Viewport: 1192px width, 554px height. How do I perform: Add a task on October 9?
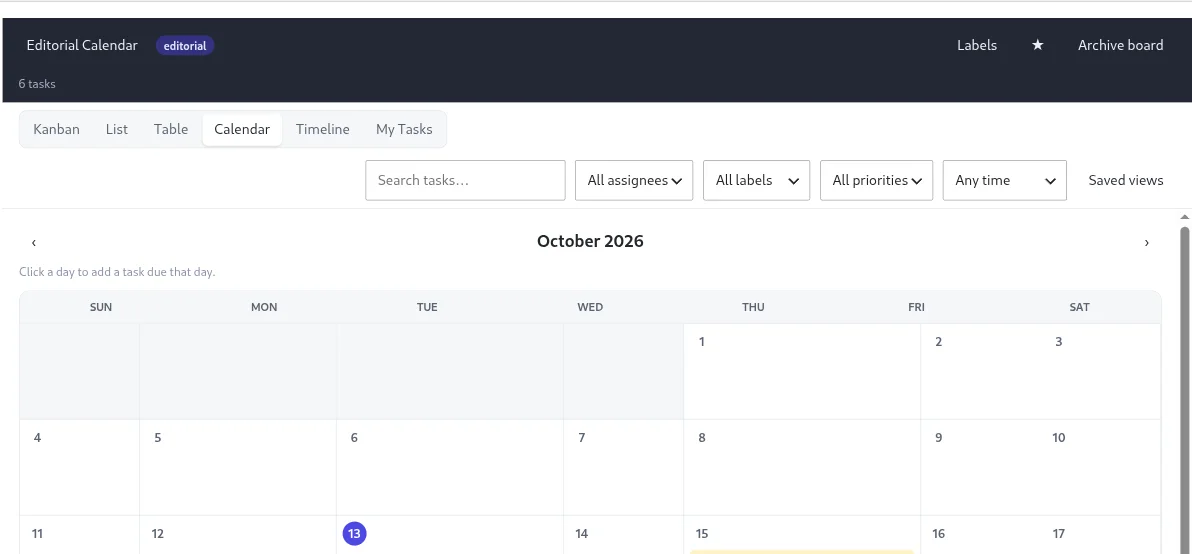tap(981, 467)
